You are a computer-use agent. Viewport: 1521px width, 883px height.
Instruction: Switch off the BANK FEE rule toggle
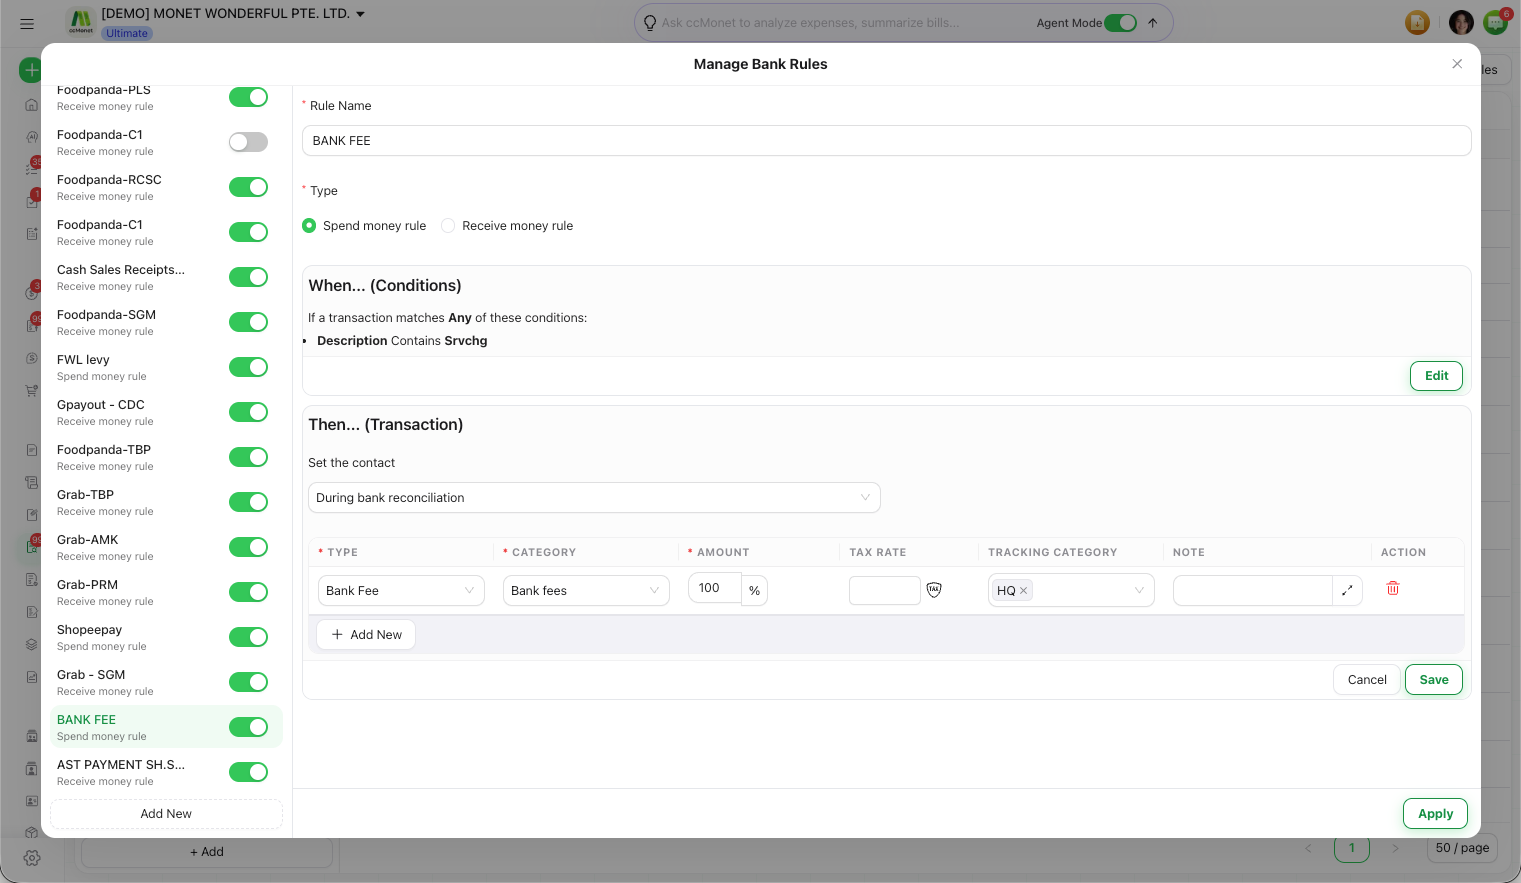click(248, 727)
